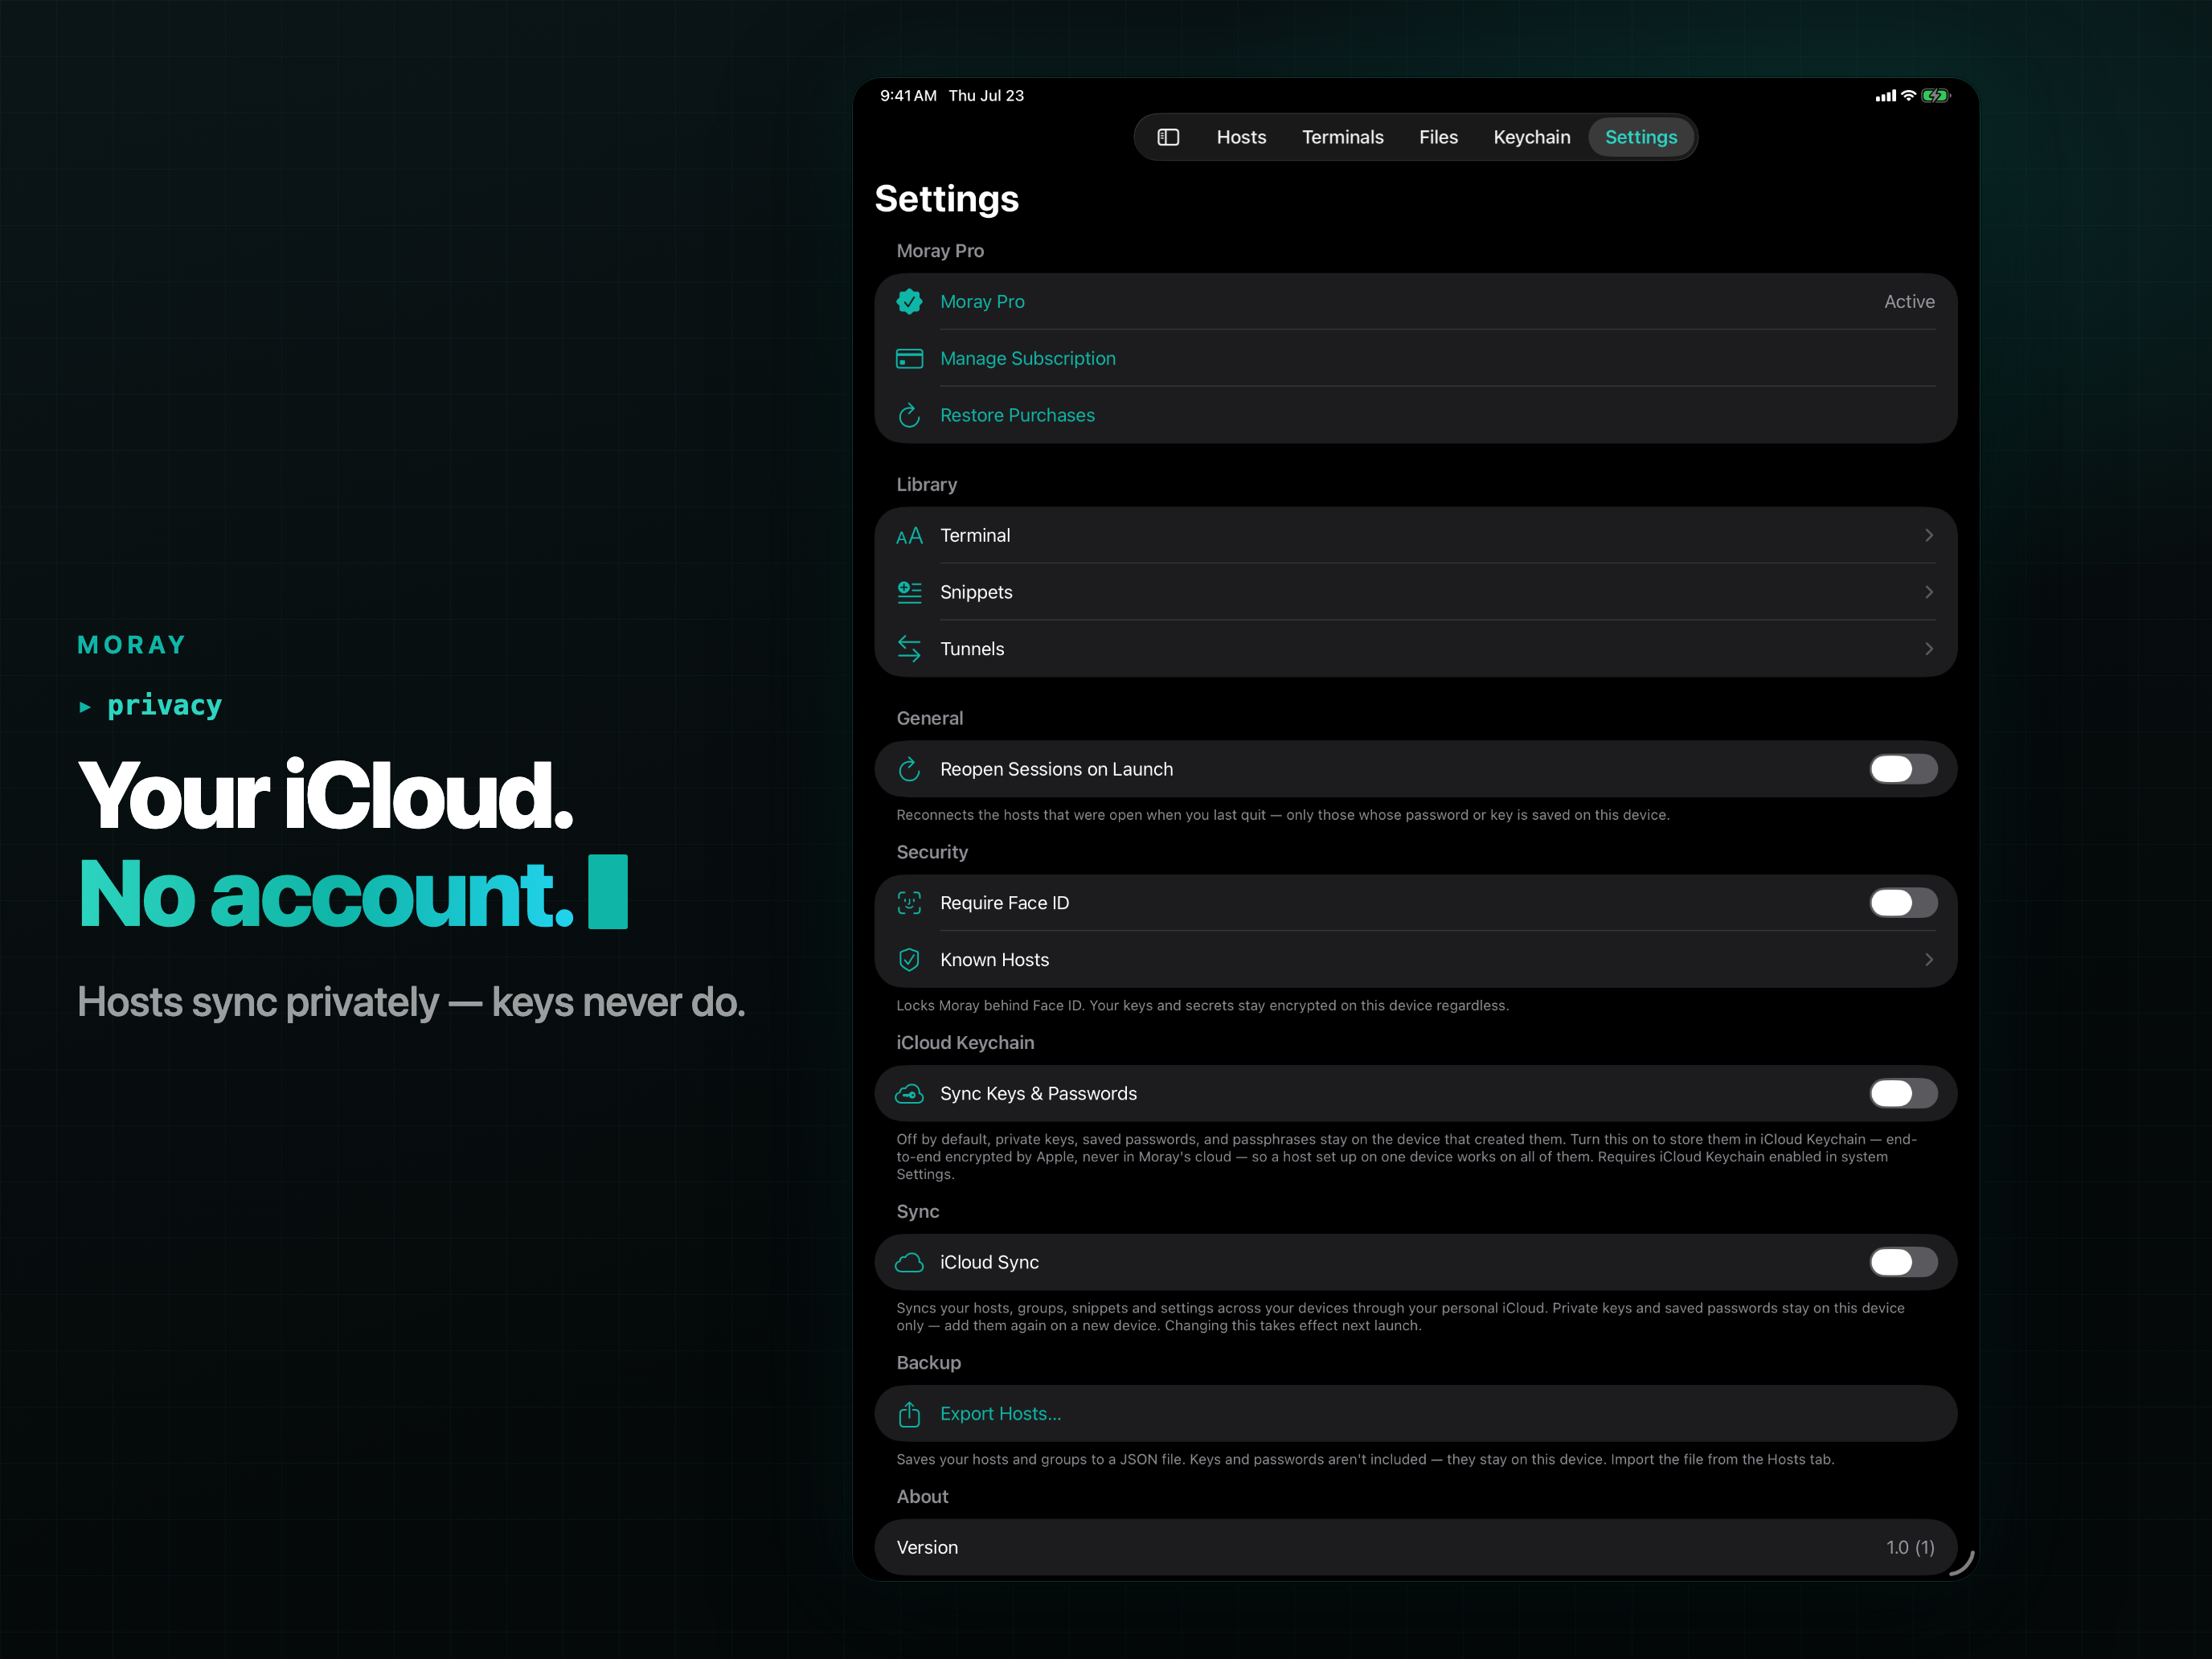Open Manage Subscription
2212x1659 pixels.
(x=1028, y=358)
